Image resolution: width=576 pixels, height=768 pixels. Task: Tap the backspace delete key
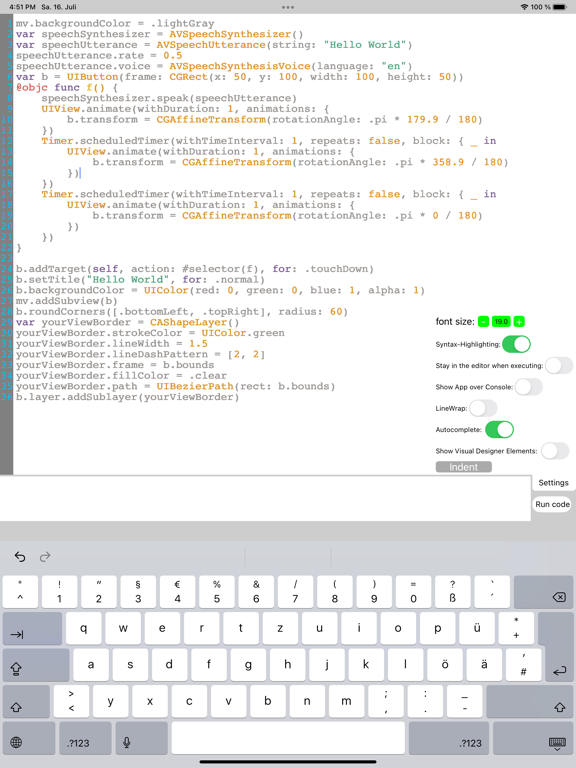[x=543, y=592]
